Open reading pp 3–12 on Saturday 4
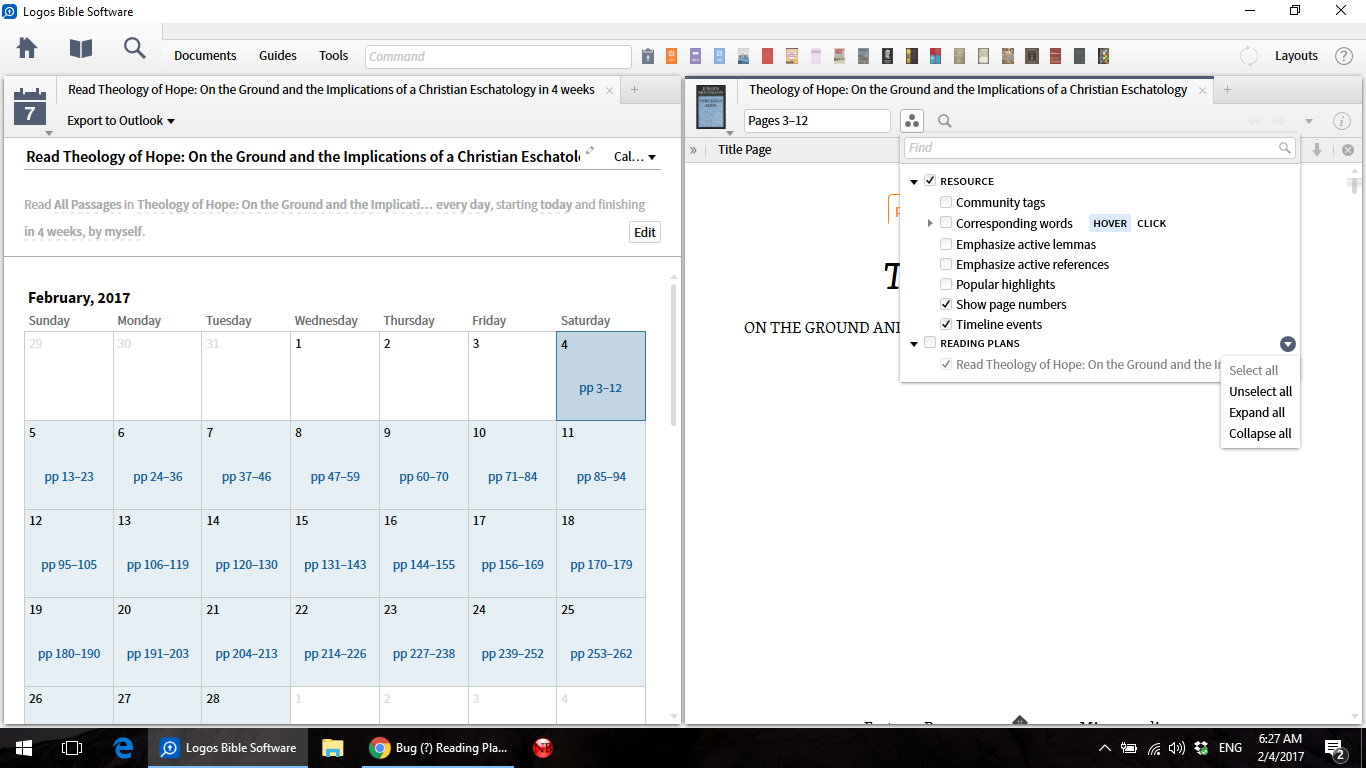1366x768 pixels. click(x=600, y=388)
